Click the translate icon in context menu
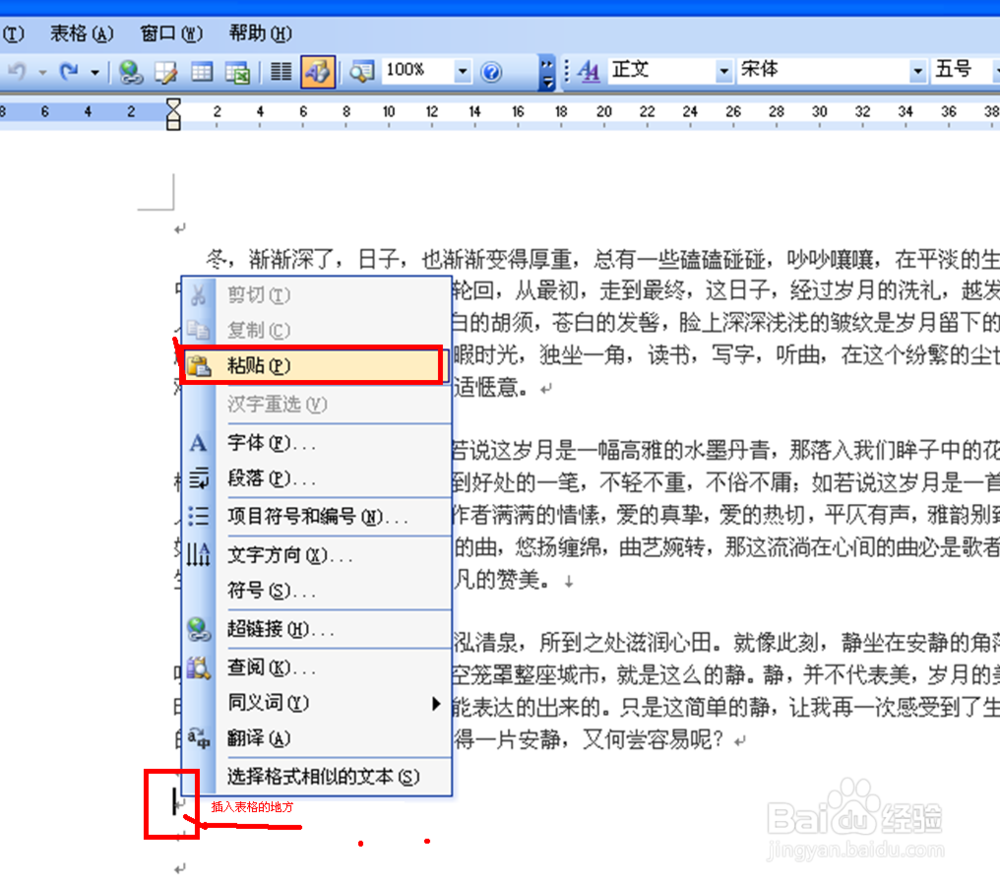This screenshot has width=1000, height=884. [x=198, y=738]
